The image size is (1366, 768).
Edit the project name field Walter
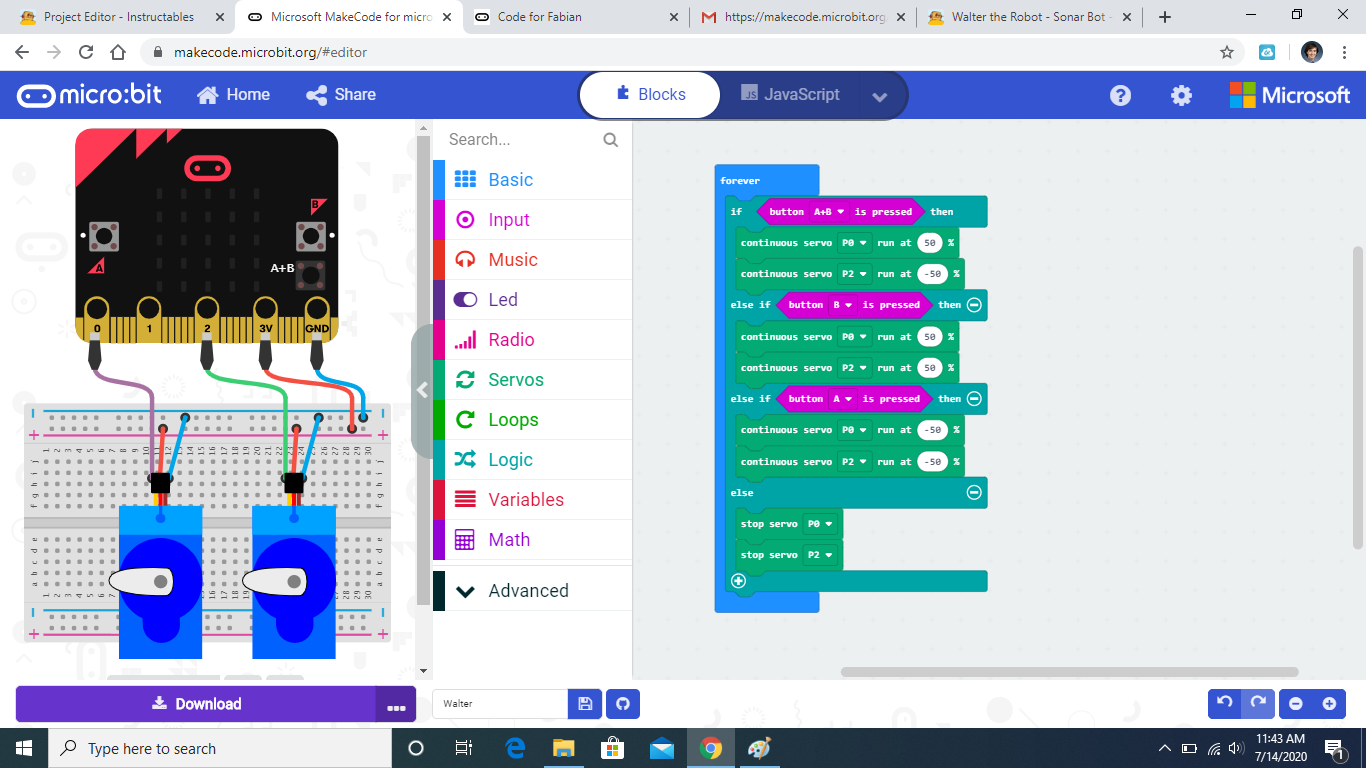tap(500, 704)
